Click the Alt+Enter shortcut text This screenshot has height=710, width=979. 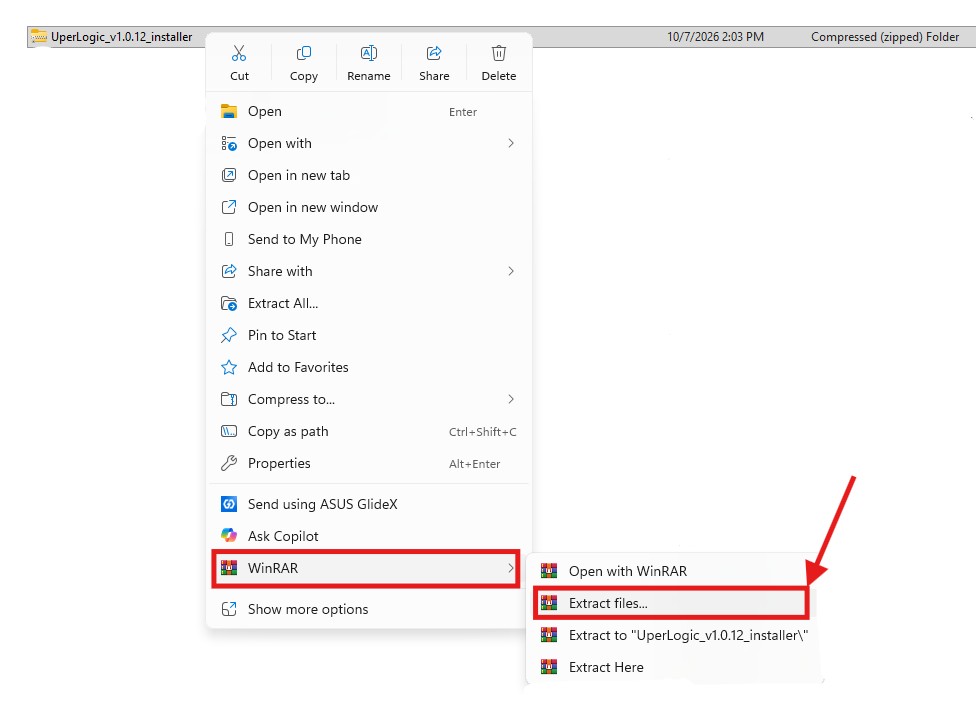(x=475, y=464)
